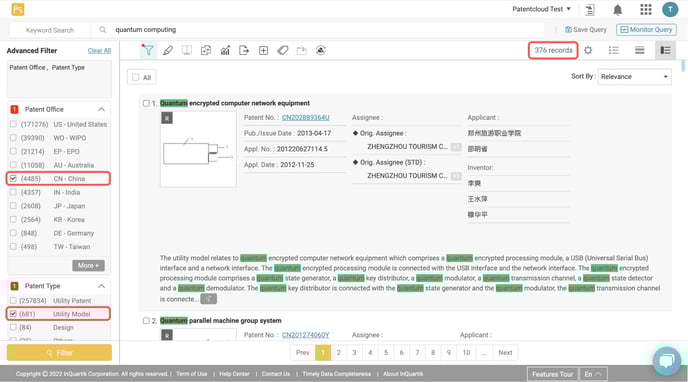Click the 376 records count
This screenshot has width=688, height=382.
pyautogui.click(x=553, y=50)
